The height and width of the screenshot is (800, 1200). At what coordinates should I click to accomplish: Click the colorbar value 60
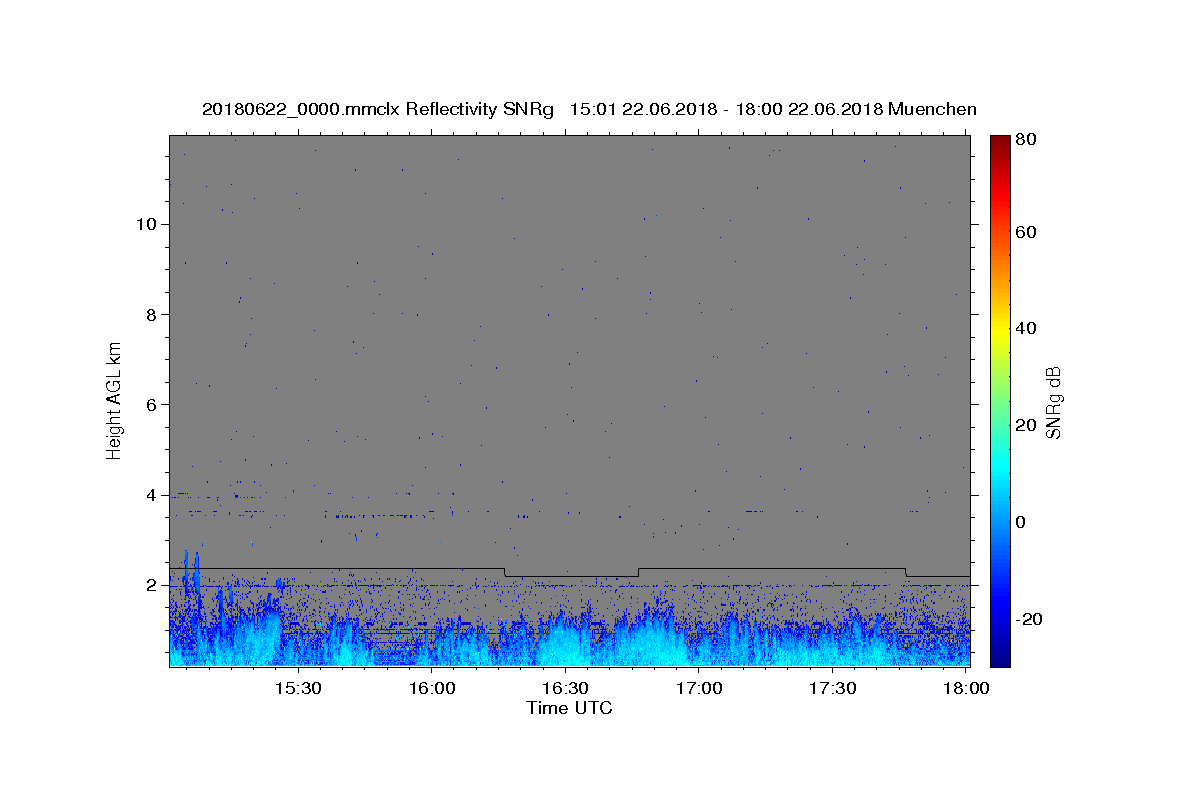pos(1026,232)
